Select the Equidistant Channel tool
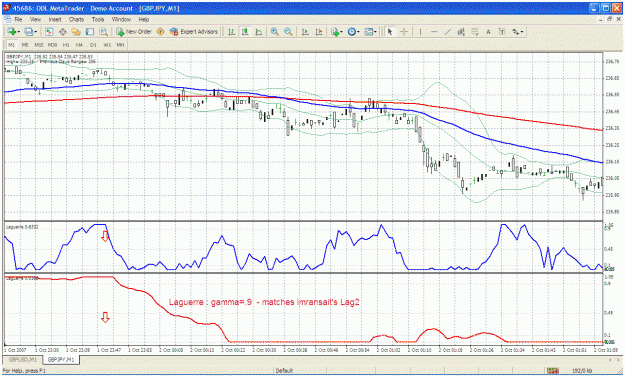Viewport: 625px width, 377px height. (462, 32)
